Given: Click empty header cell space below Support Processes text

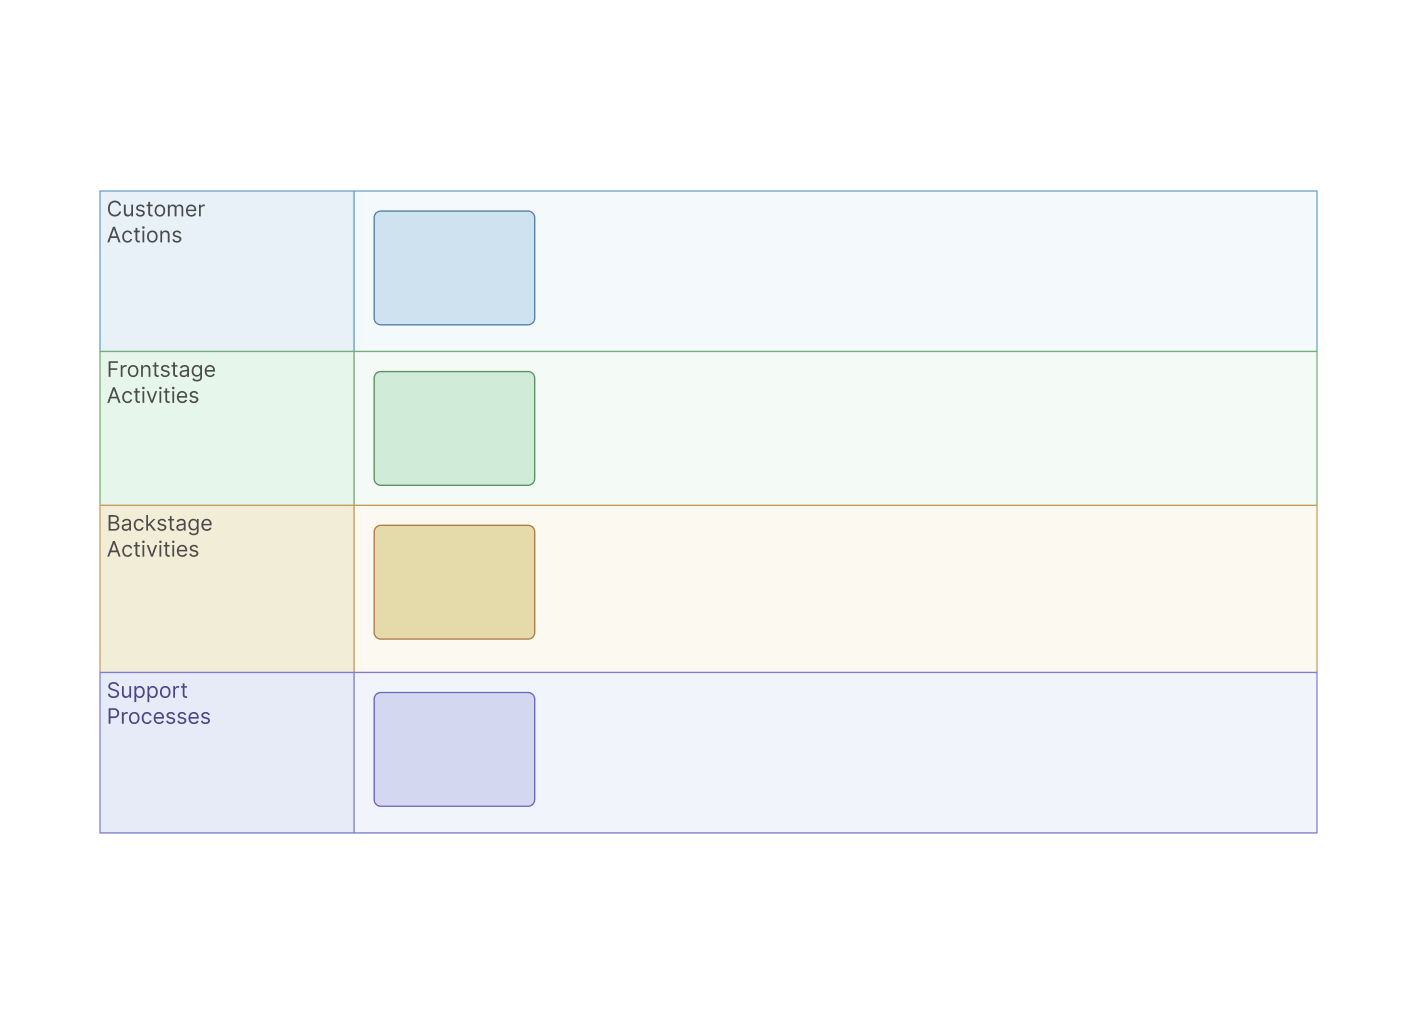Looking at the screenshot, I should point(226,785).
